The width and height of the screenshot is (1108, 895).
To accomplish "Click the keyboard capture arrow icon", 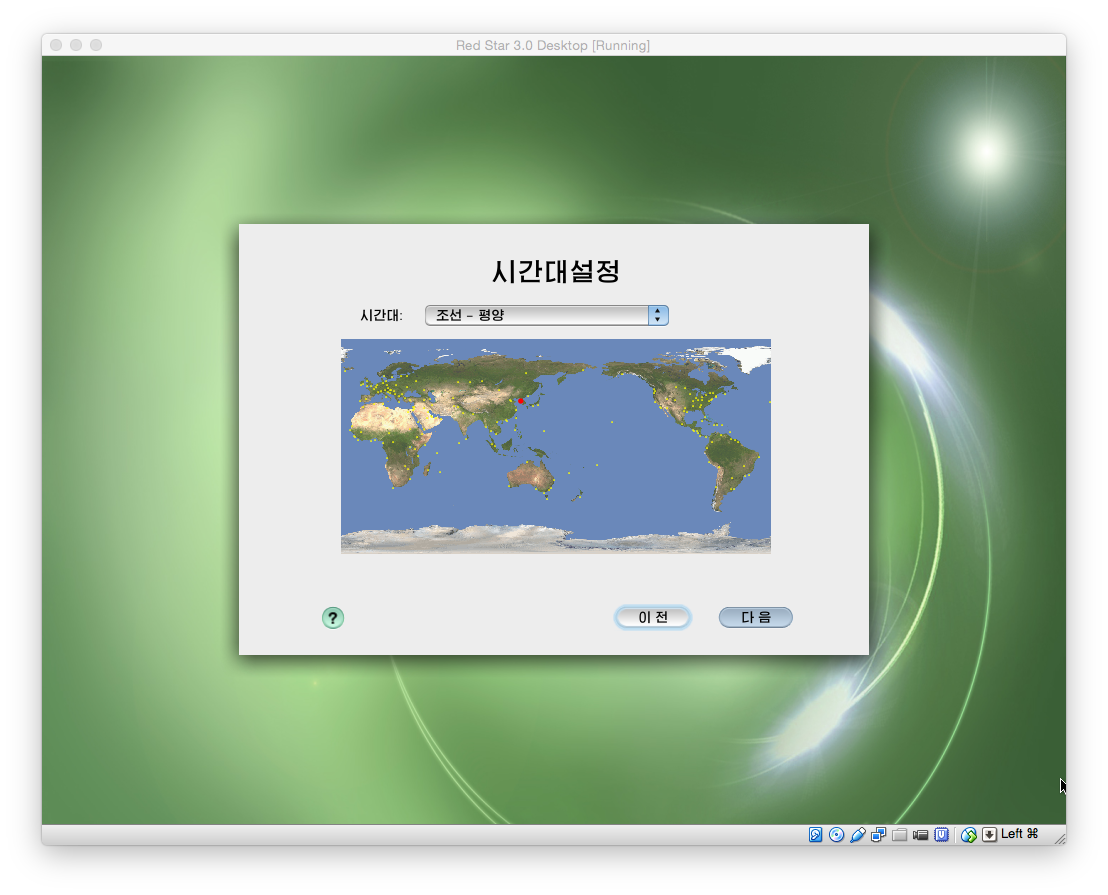I will click(x=989, y=835).
